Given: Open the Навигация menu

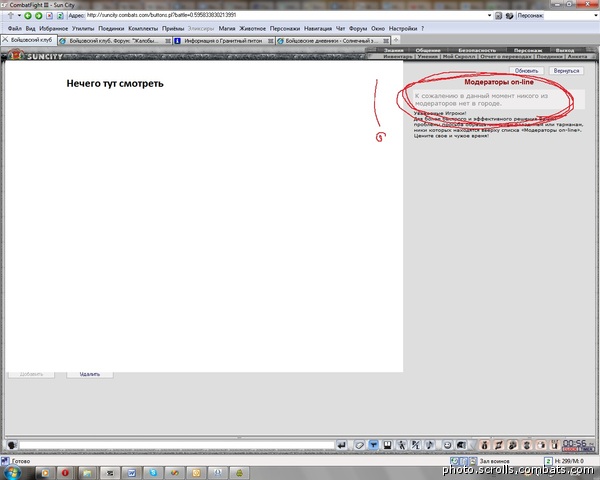Looking at the screenshot, I should pyautogui.click(x=318, y=28).
